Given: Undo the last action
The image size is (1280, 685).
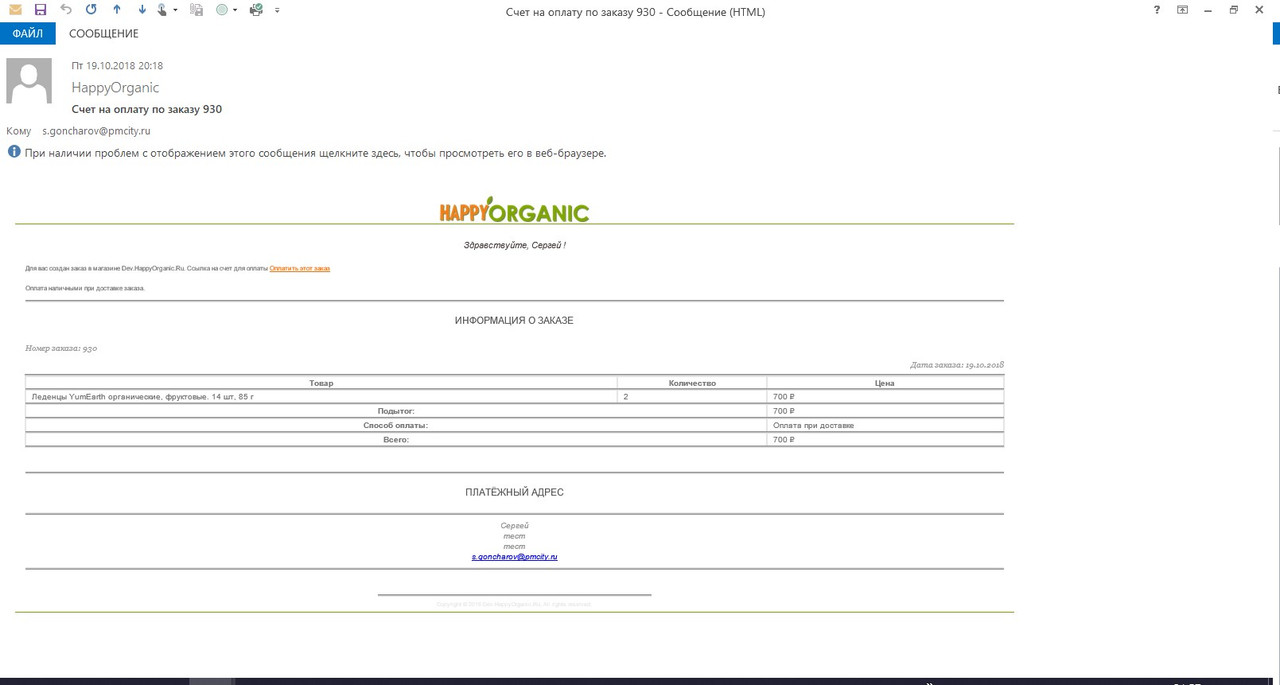Looking at the screenshot, I should point(66,10).
